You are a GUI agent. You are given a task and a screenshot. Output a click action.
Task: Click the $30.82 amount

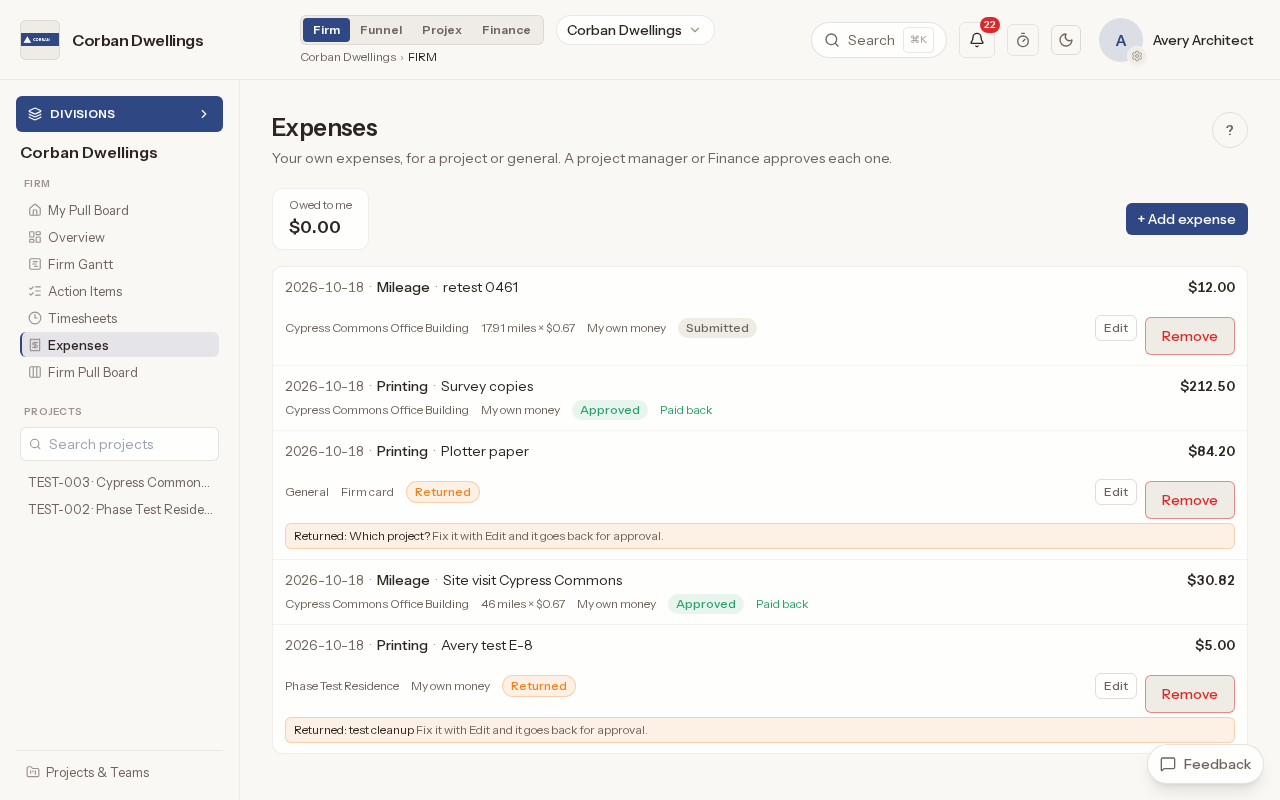click(x=1211, y=580)
